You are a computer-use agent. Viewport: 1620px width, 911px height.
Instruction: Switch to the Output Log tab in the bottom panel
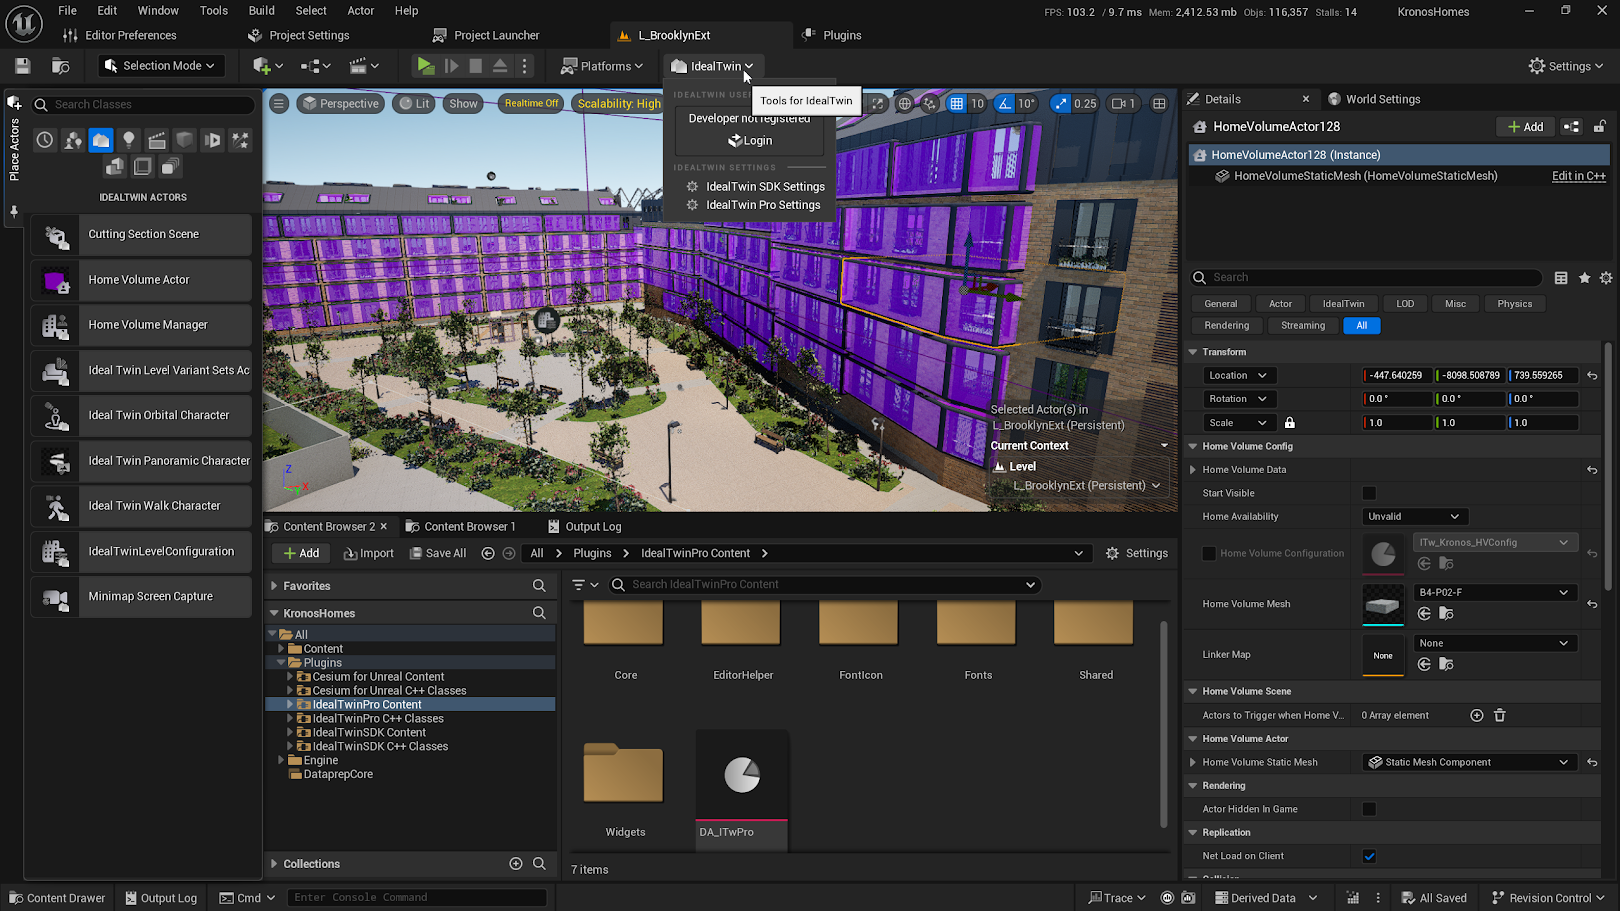(585, 527)
